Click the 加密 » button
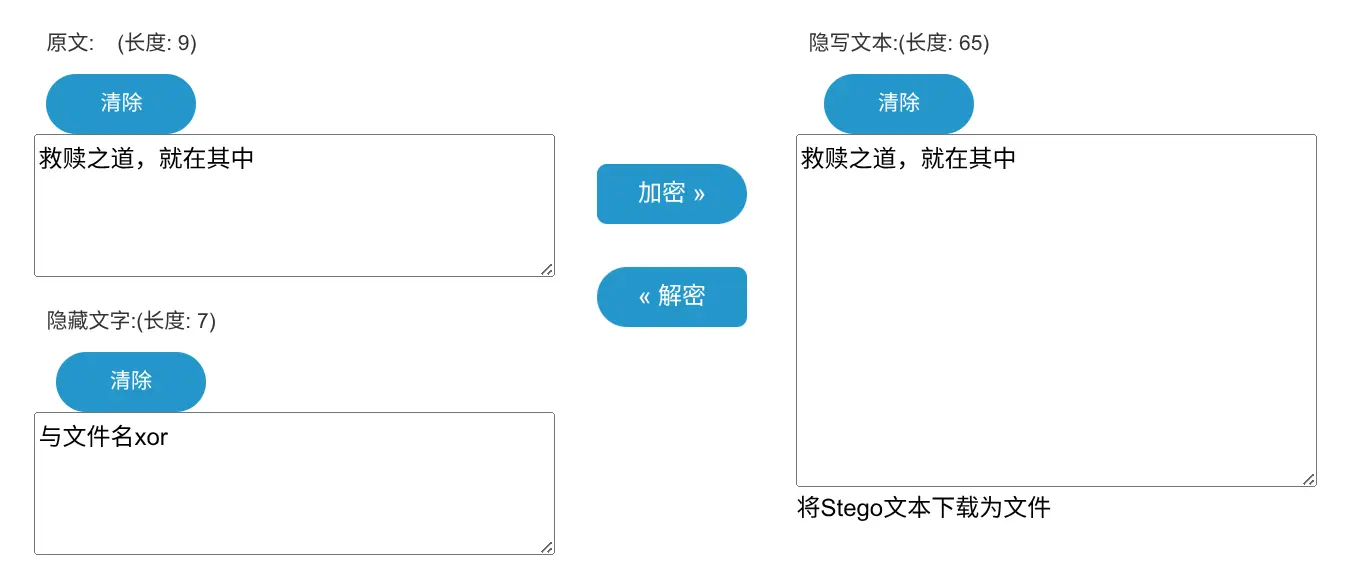This screenshot has height=572, width=1359. click(x=671, y=194)
